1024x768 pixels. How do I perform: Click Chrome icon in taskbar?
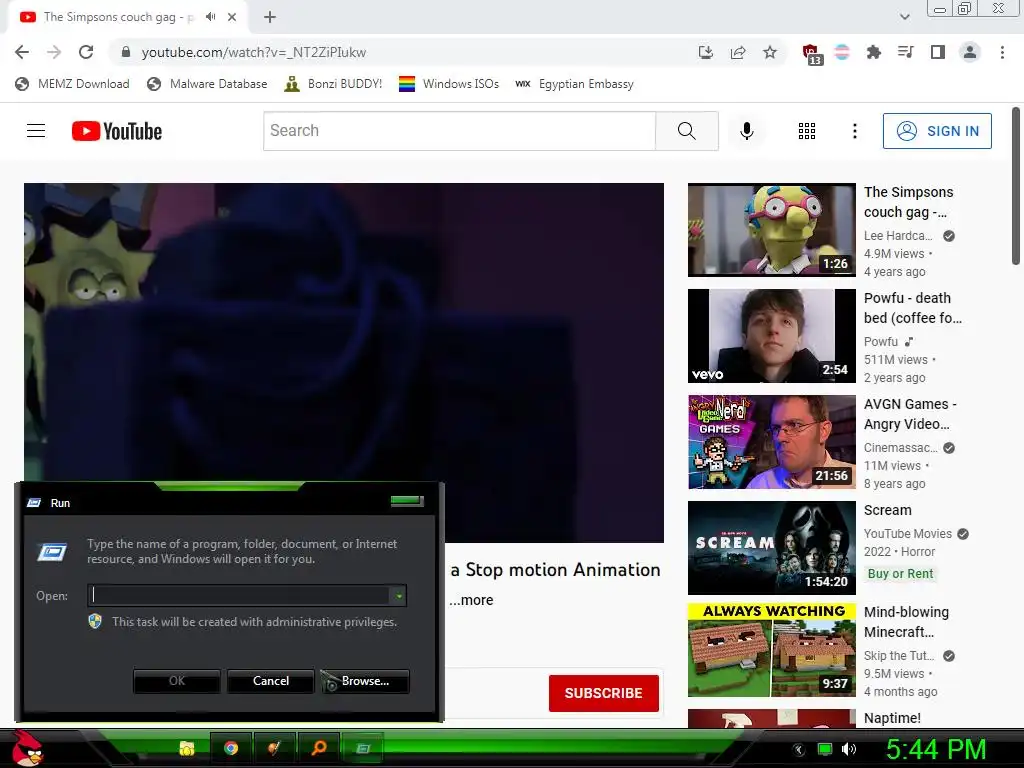click(x=231, y=748)
